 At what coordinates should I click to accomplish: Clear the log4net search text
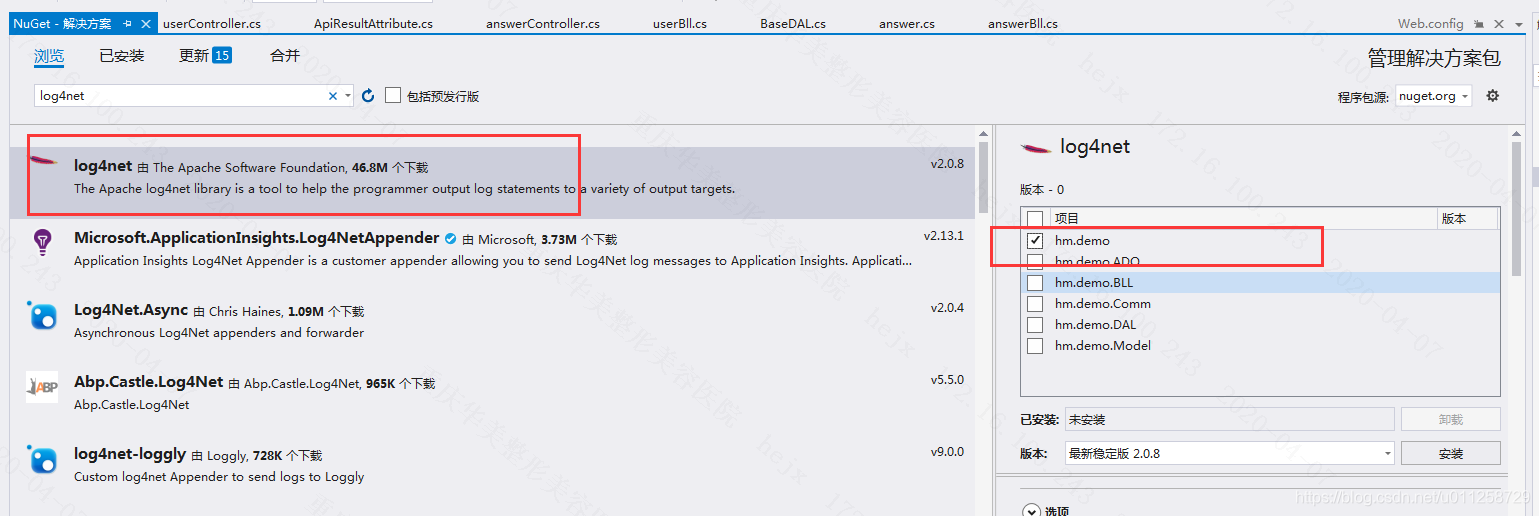pos(333,96)
